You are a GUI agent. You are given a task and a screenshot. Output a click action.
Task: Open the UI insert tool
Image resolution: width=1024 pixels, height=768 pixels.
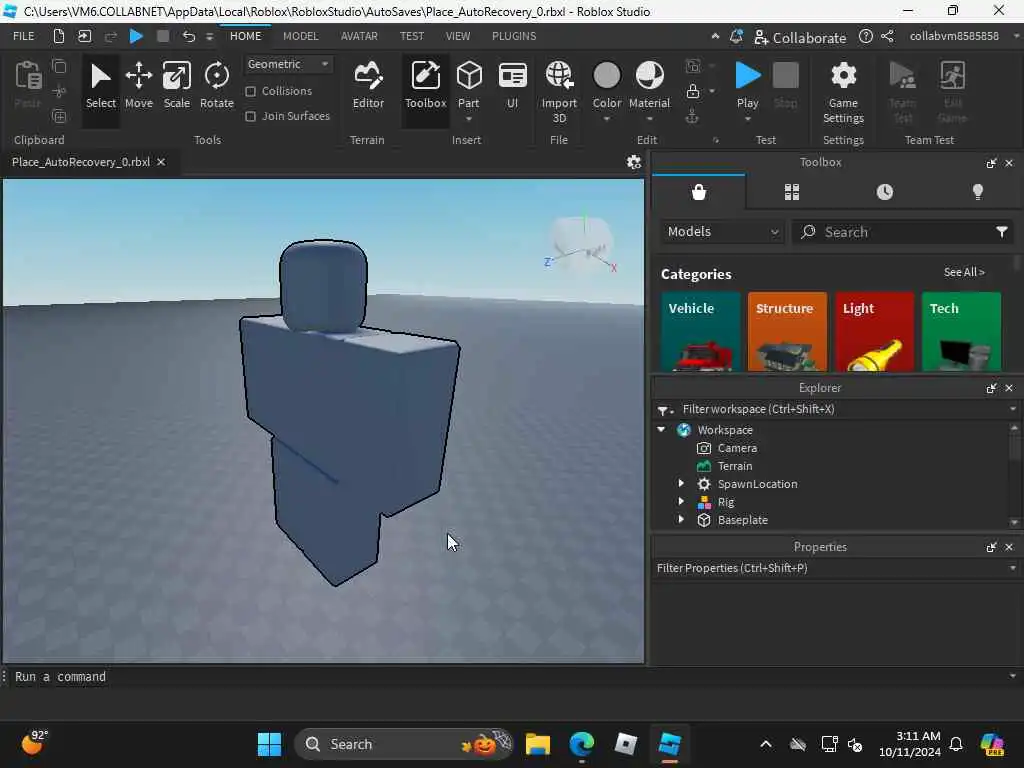click(x=513, y=86)
